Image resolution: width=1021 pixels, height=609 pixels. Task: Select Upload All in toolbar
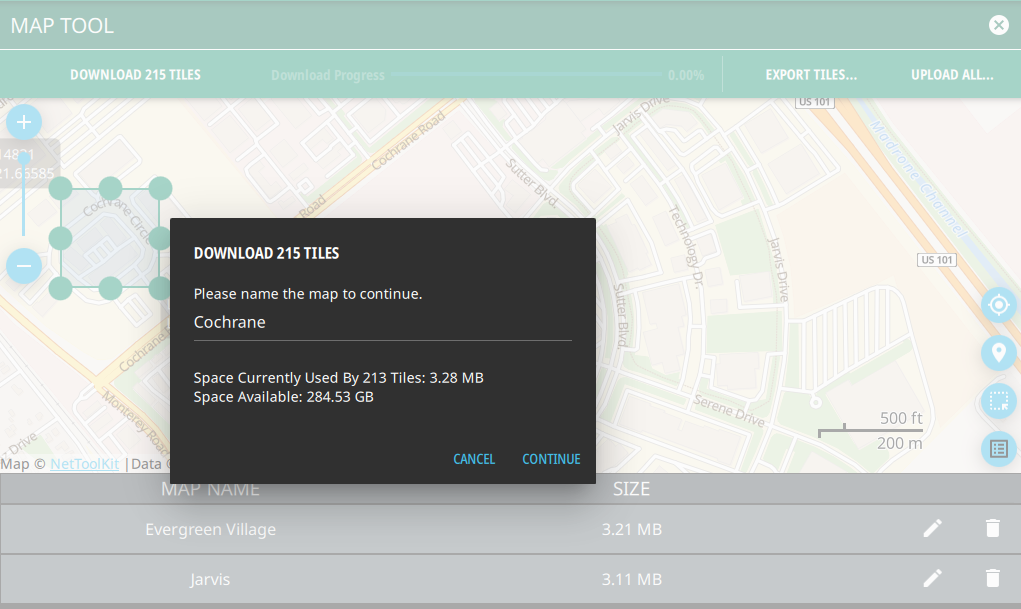[x=951, y=75]
